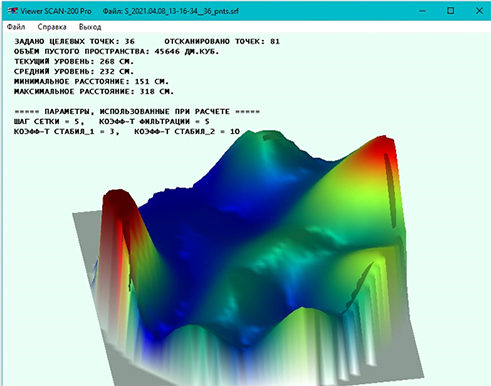
Task: Open the Файл menu
Action: pyautogui.click(x=16, y=27)
